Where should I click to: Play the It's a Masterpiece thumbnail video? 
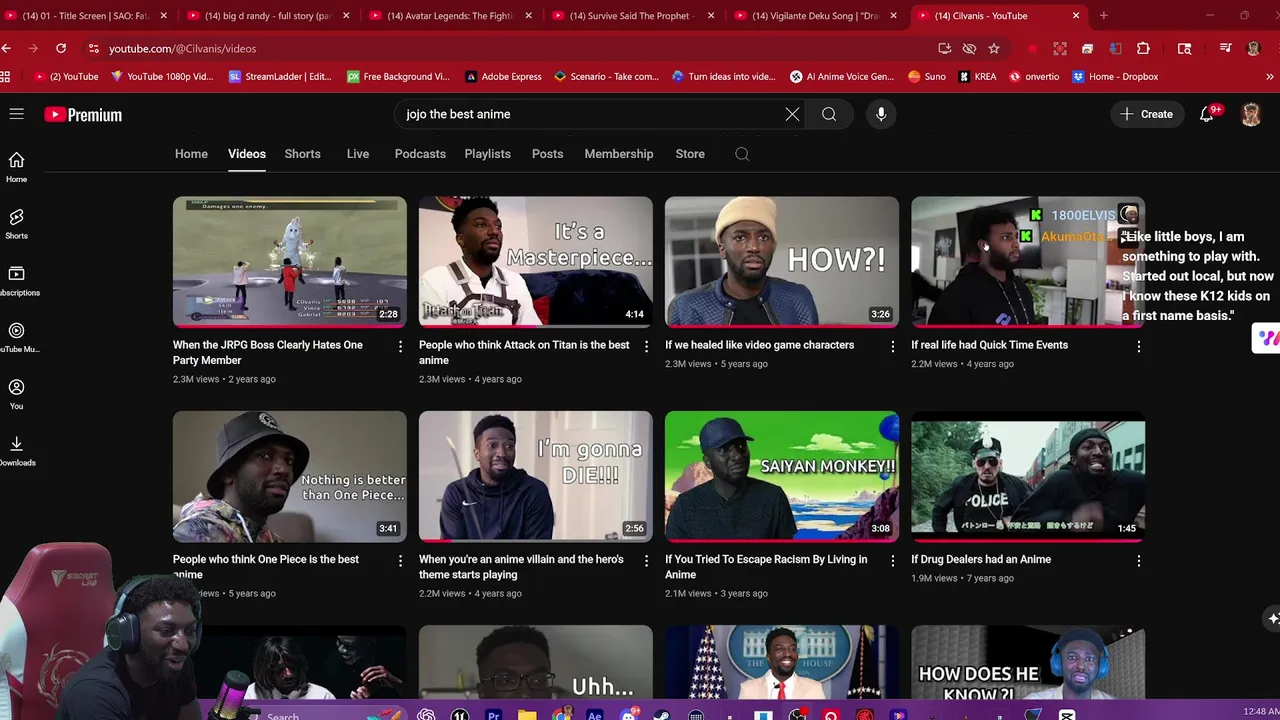click(x=536, y=262)
